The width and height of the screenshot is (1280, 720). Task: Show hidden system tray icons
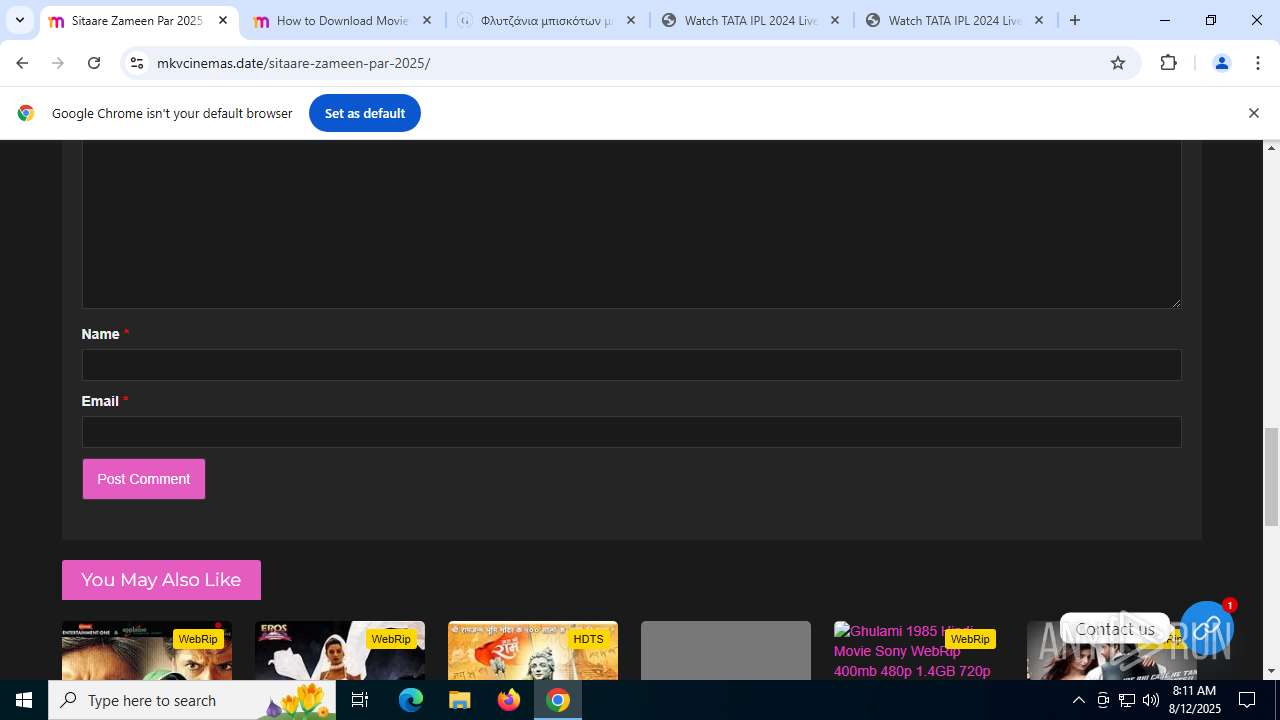coord(1078,700)
